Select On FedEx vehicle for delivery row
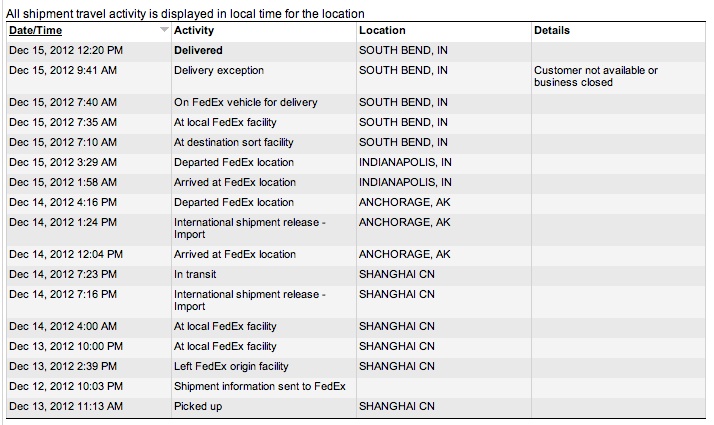The image size is (714, 425). point(356,102)
